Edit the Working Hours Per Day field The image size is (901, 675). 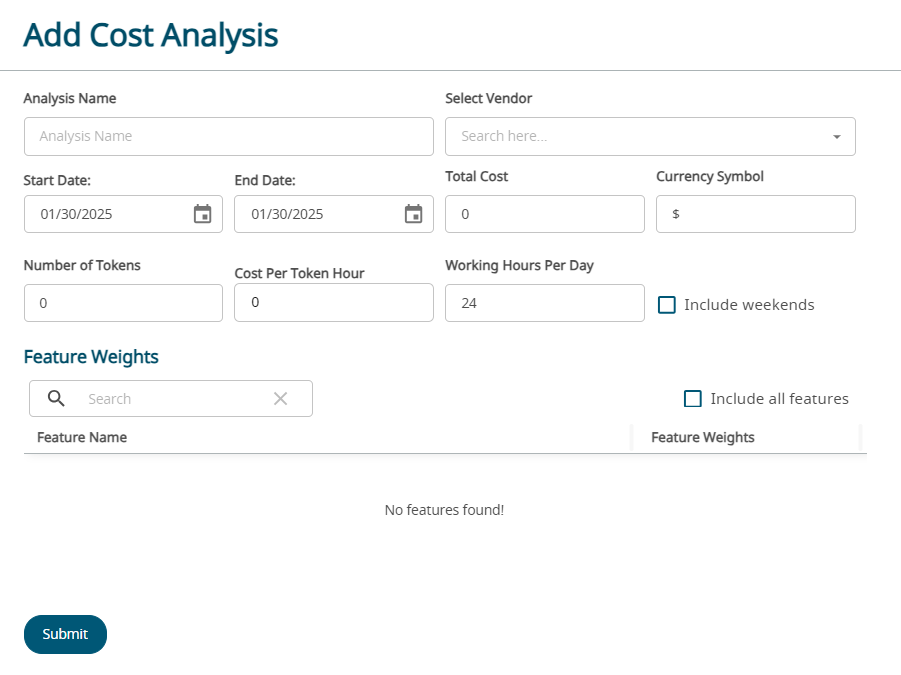pos(544,303)
